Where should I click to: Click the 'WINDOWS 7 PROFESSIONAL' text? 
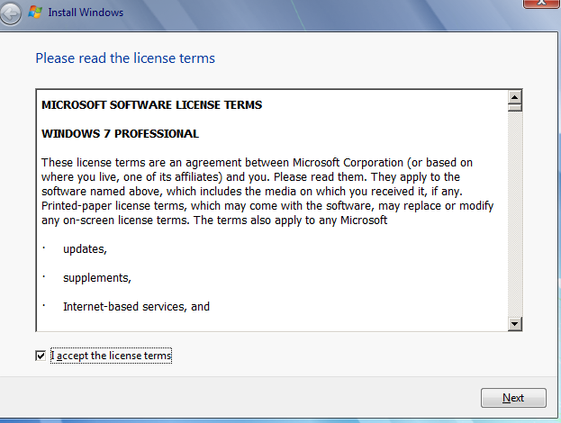(x=120, y=134)
